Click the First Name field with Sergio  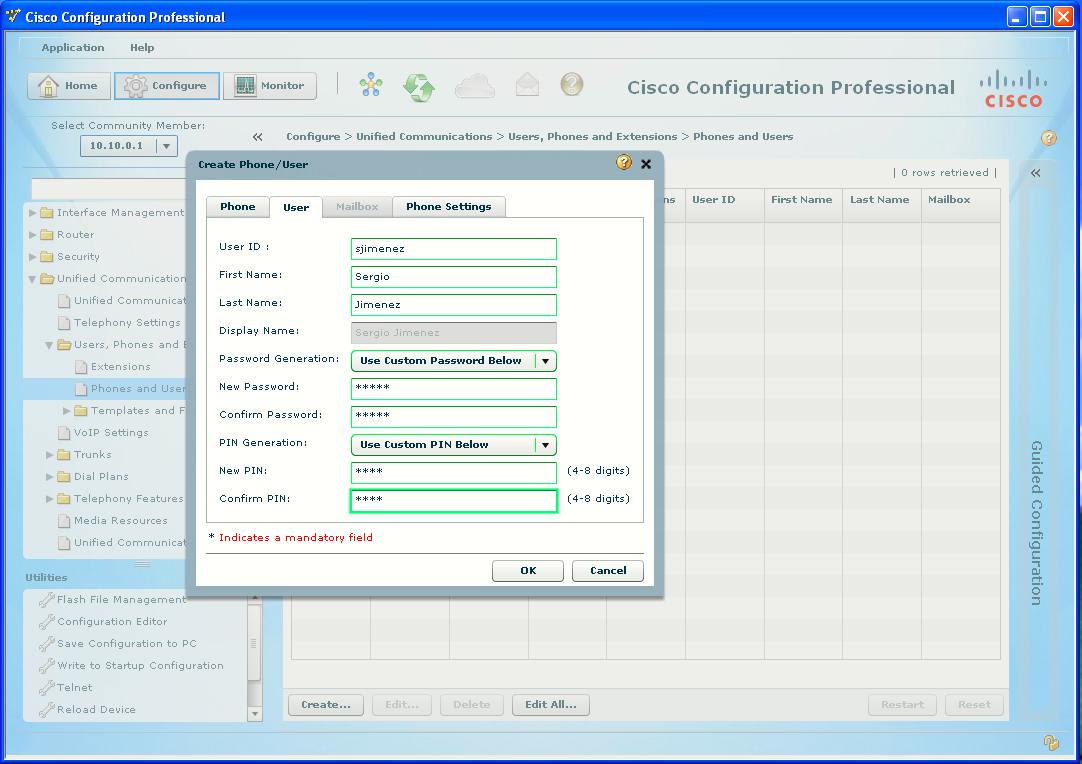453,277
